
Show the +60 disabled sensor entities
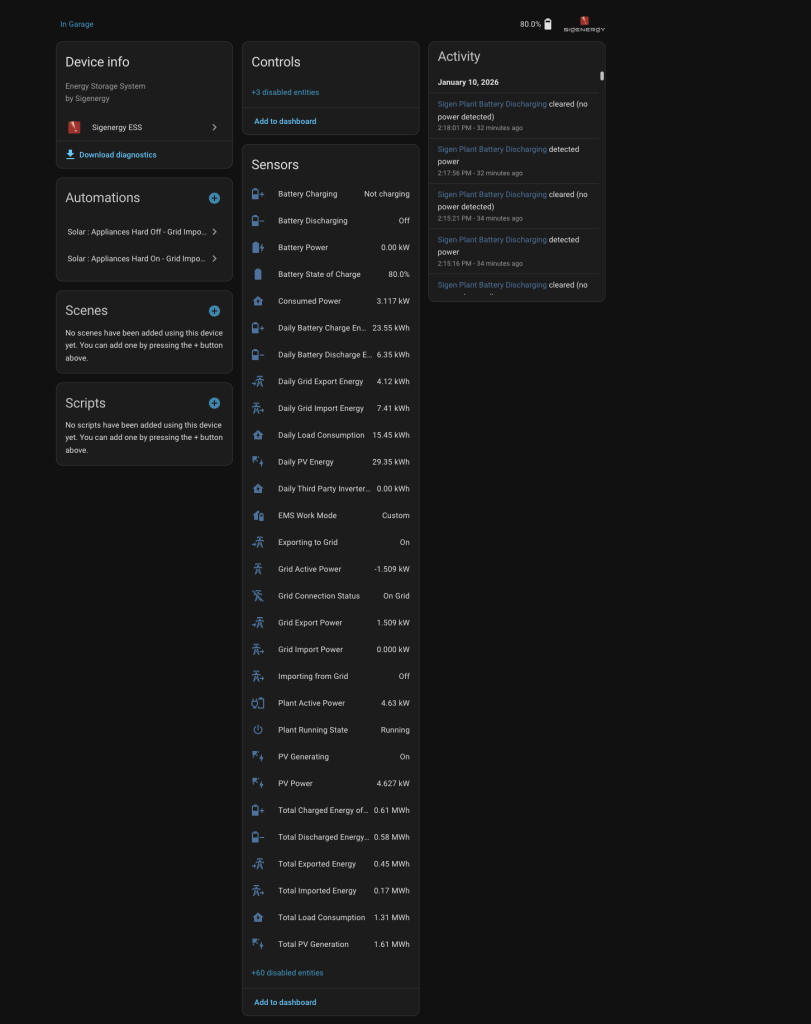[x=287, y=972]
